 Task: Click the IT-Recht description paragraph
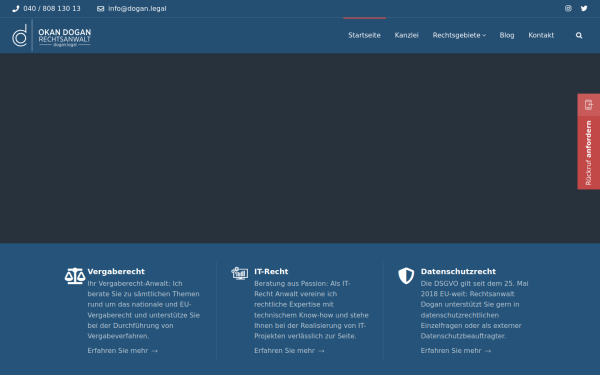click(311, 310)
